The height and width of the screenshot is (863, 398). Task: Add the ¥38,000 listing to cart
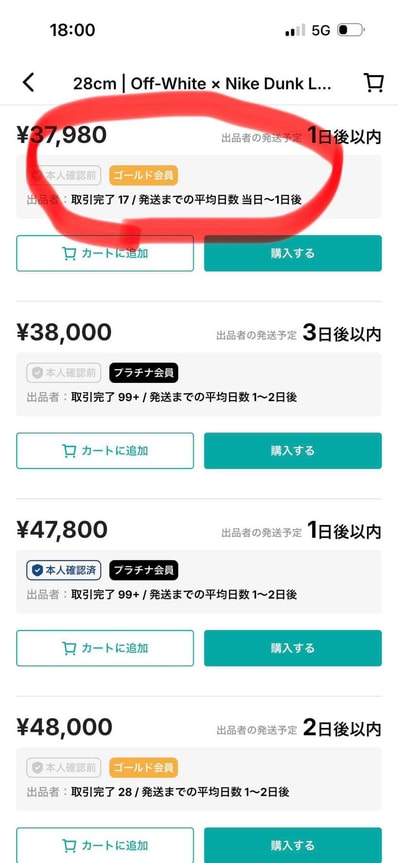click(x=105, y=451)
